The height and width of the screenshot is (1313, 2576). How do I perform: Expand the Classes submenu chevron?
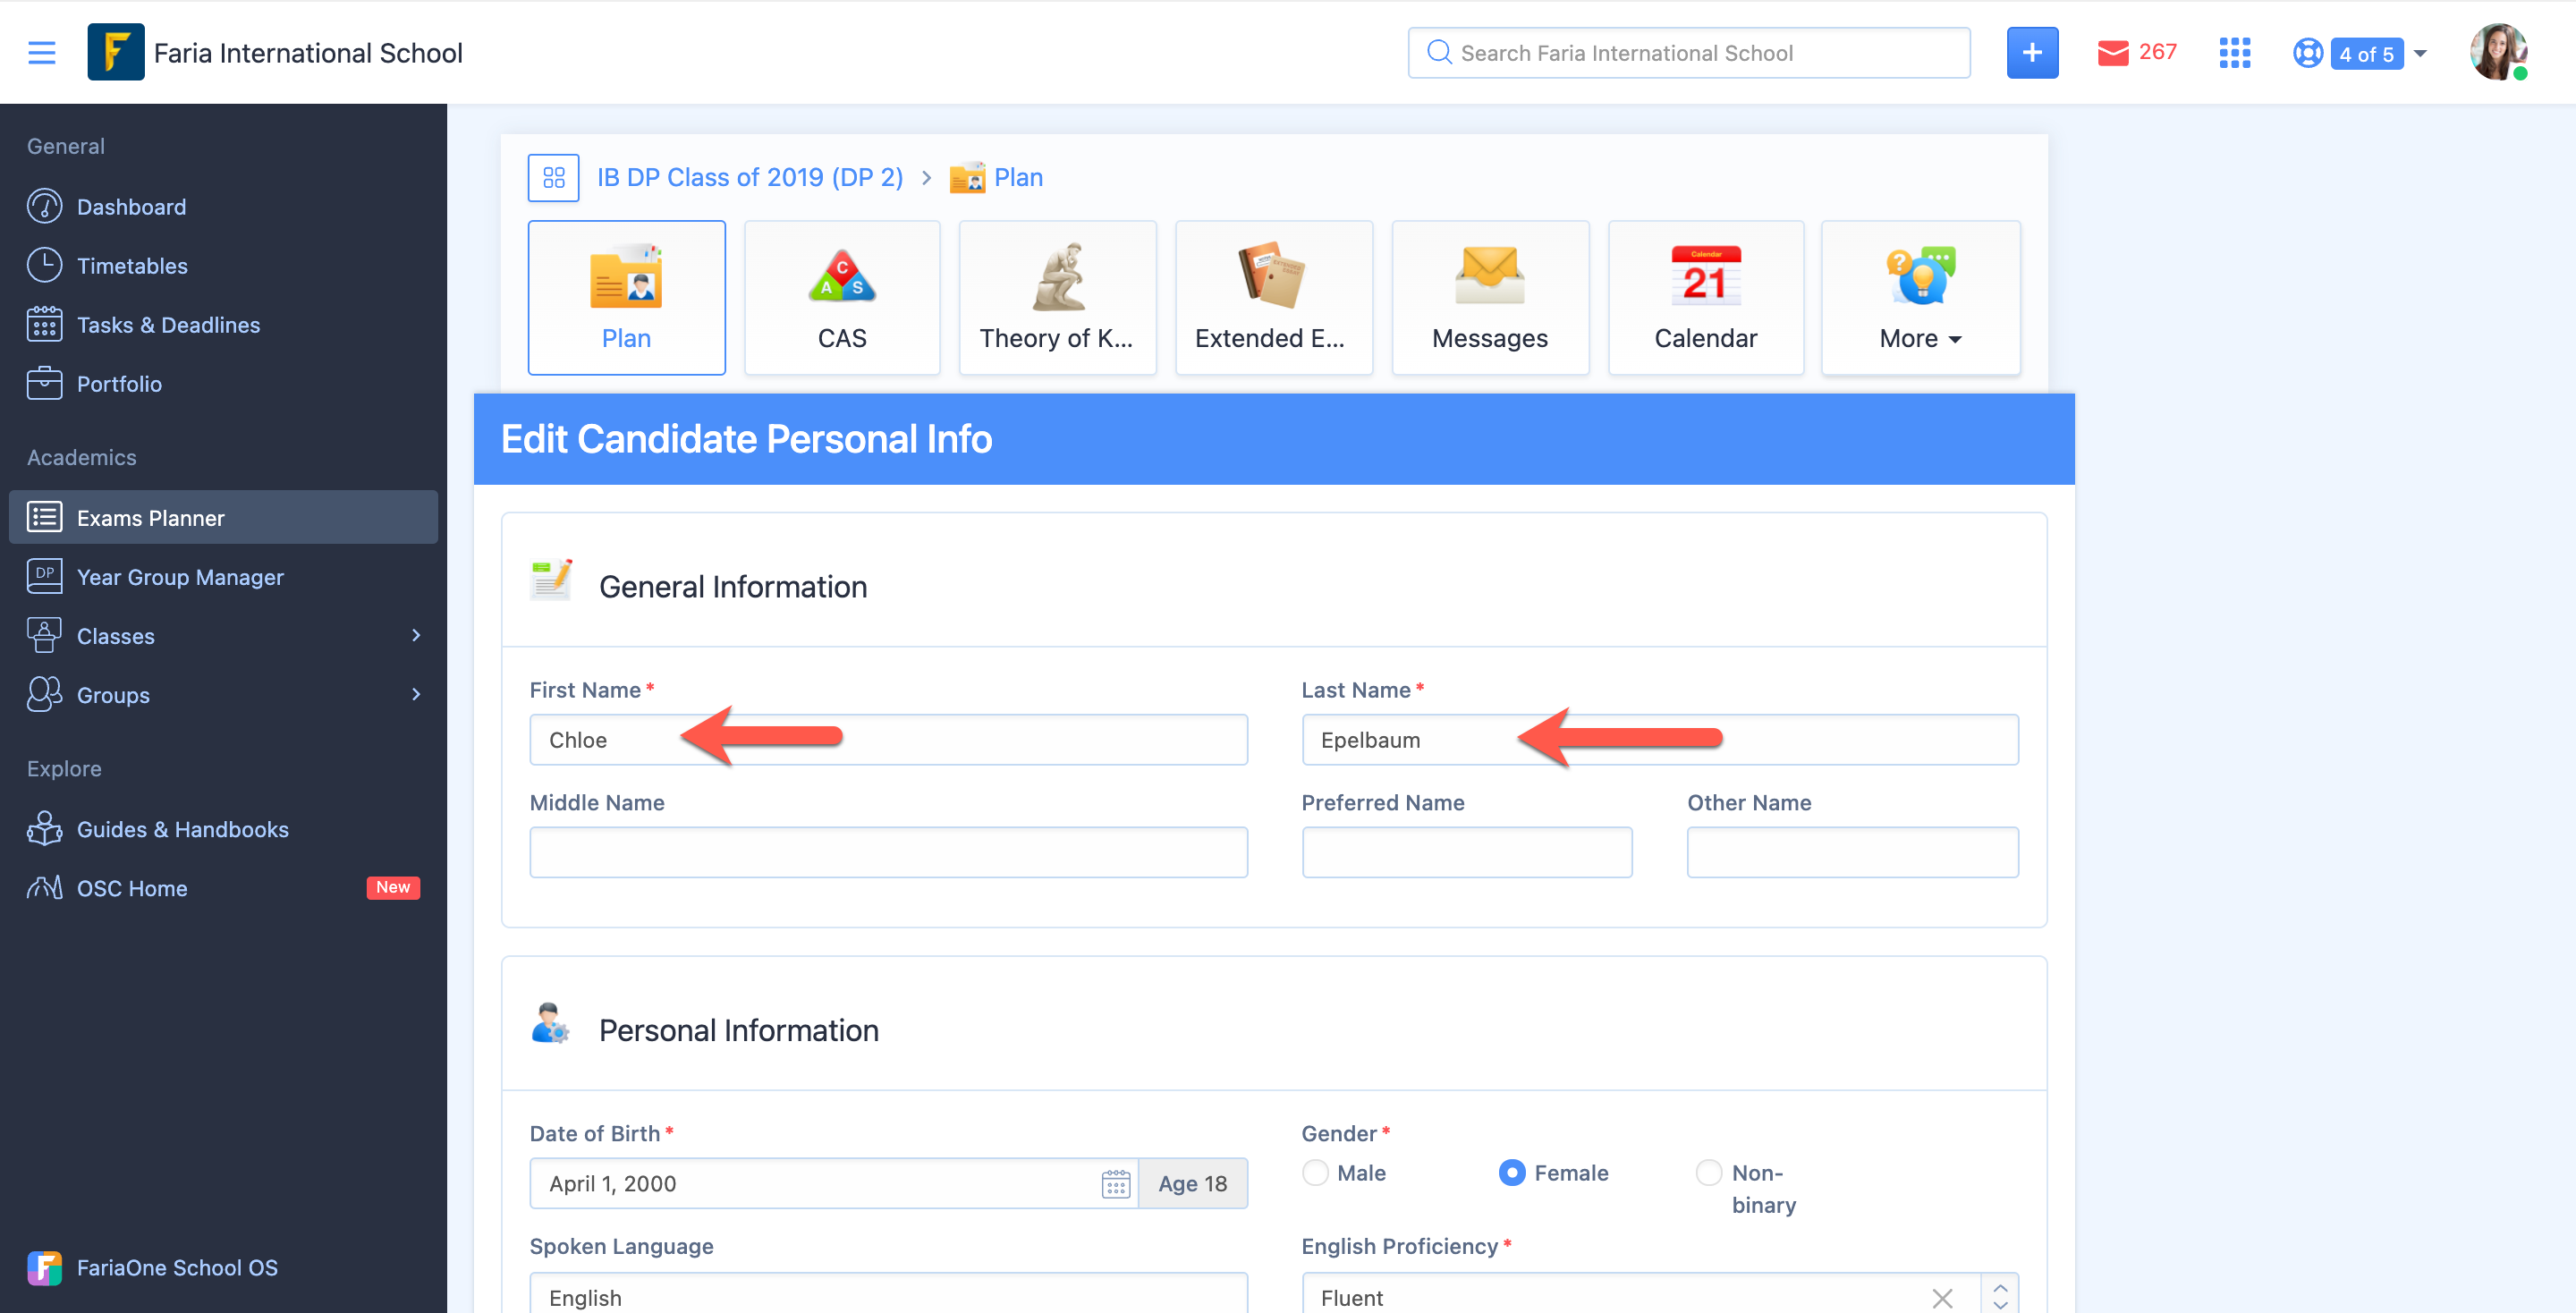(416, 636)
